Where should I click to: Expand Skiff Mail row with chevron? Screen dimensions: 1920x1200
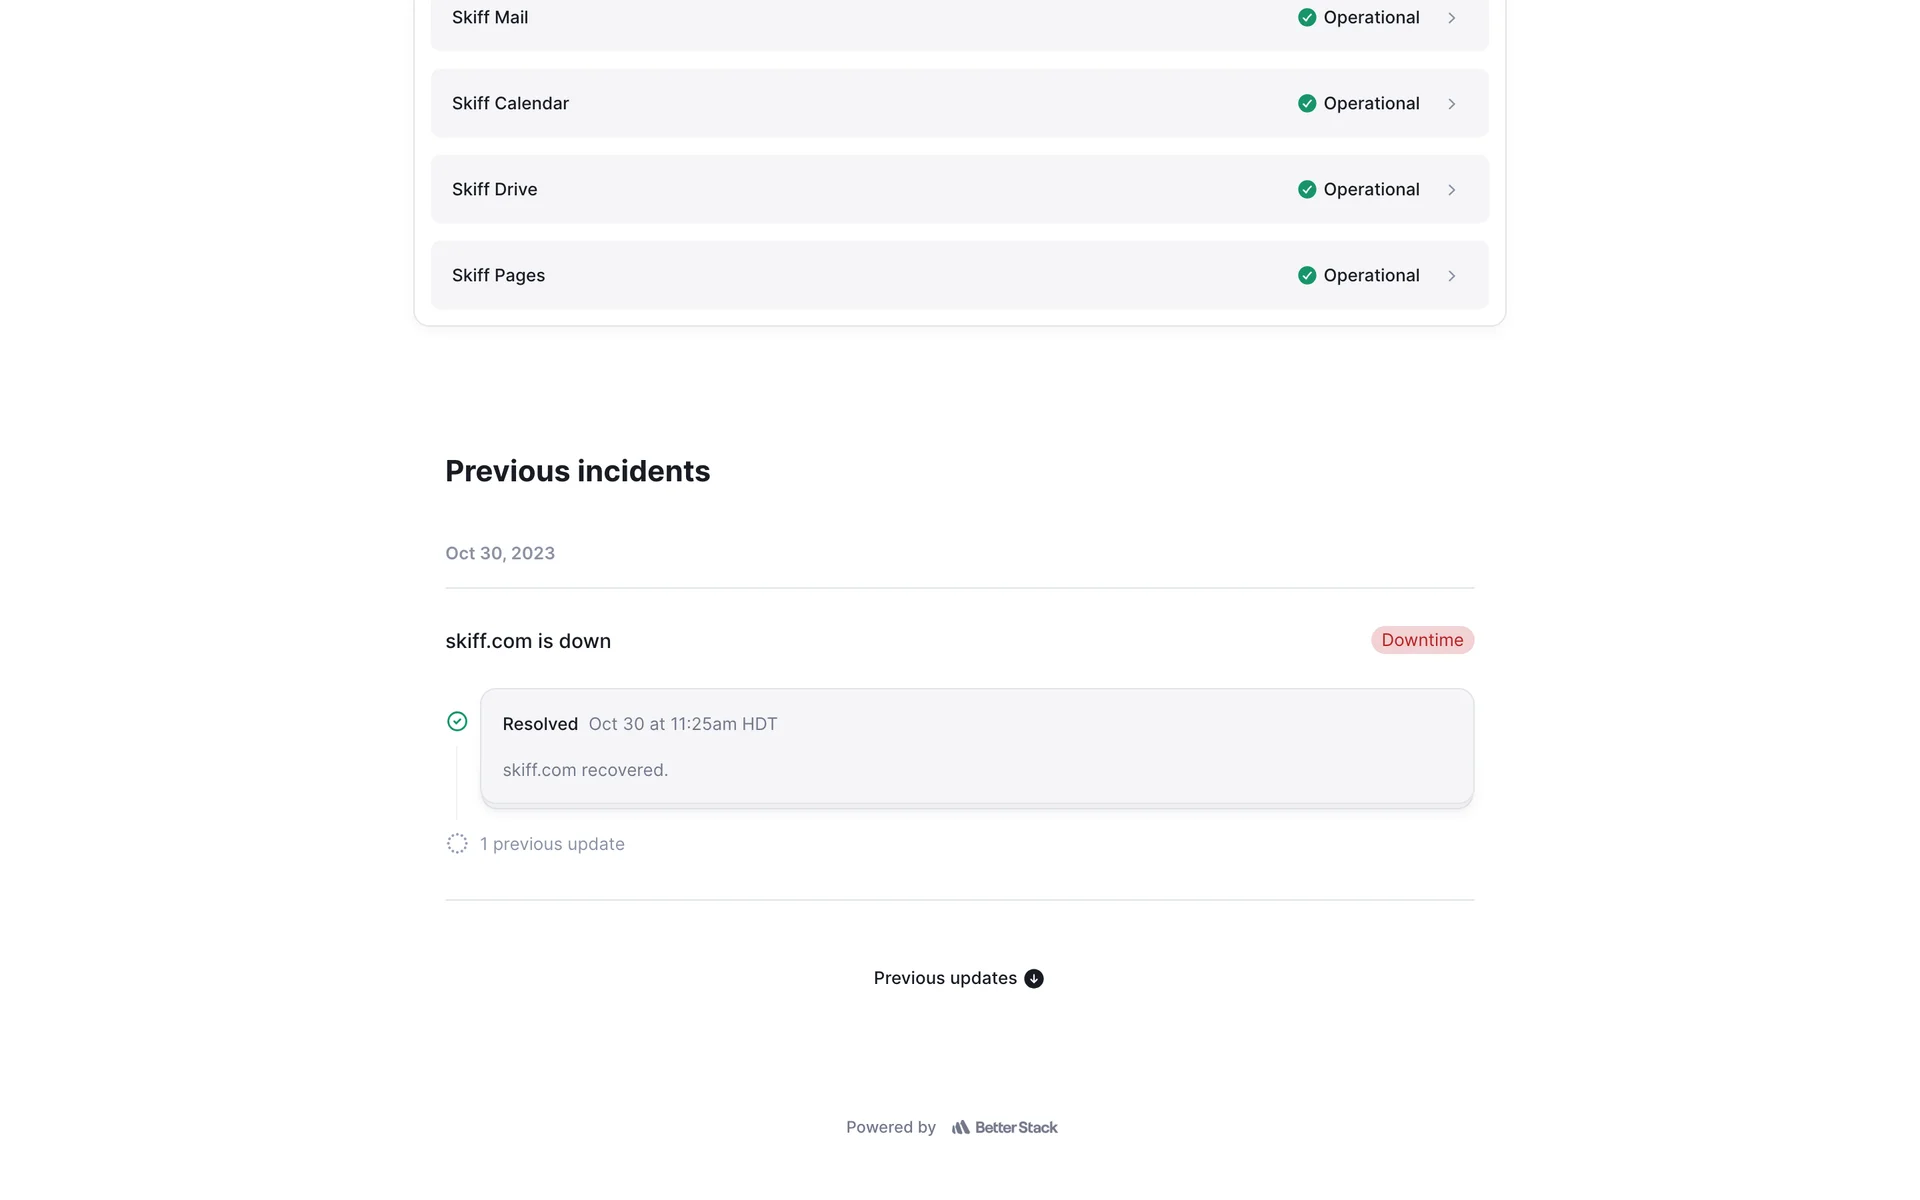coord(1452,18)
